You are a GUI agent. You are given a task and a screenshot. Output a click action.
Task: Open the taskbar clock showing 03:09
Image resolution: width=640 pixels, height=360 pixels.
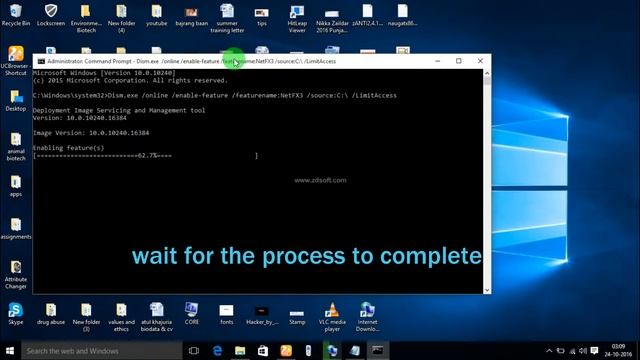tap(618, 351)
